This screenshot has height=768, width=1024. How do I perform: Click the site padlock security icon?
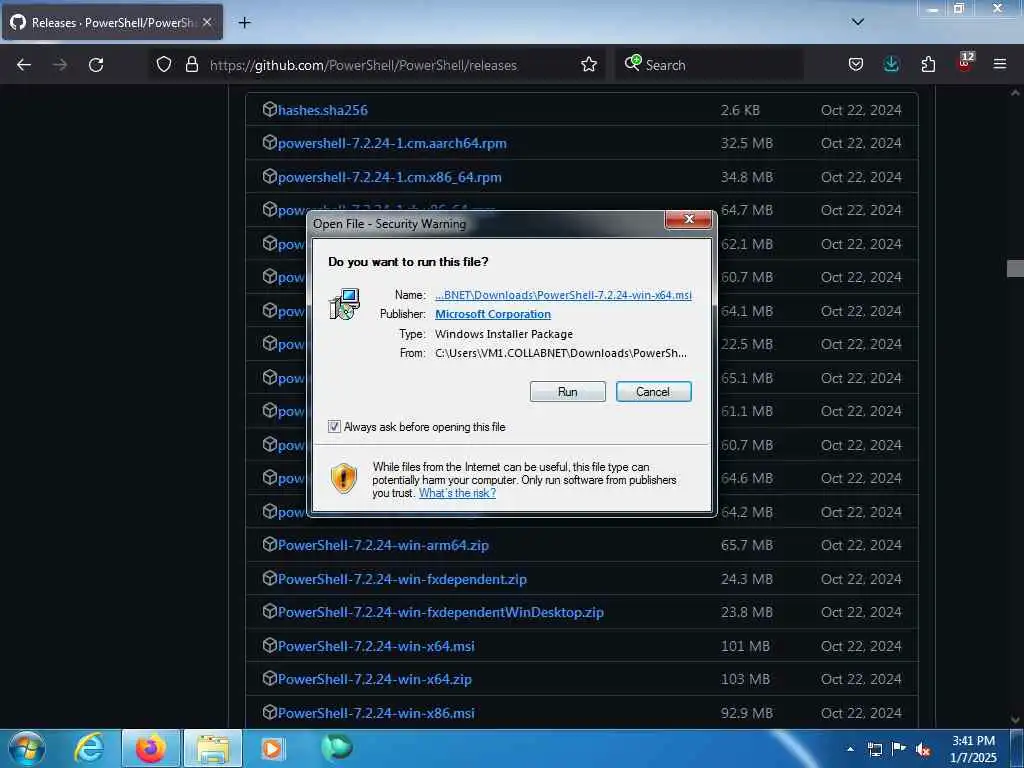click(x=191, y=65)
